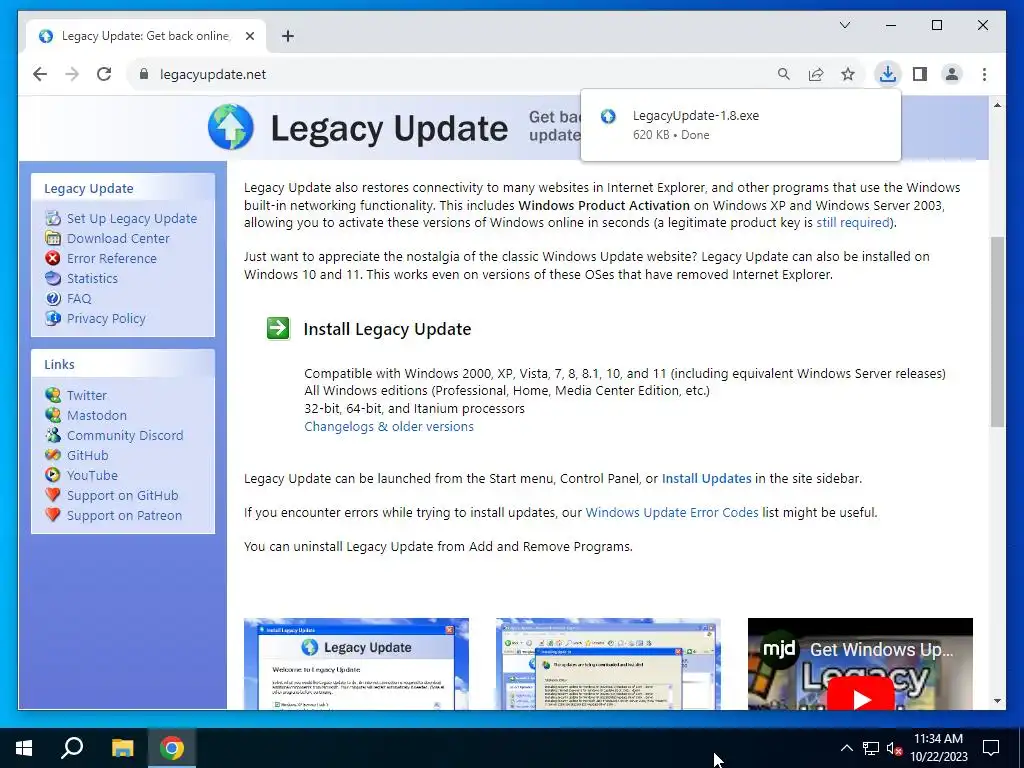This screenshot has width=1024, height=768.
Task: Click the FAQ question mark icon
Action: click(53, 298)
